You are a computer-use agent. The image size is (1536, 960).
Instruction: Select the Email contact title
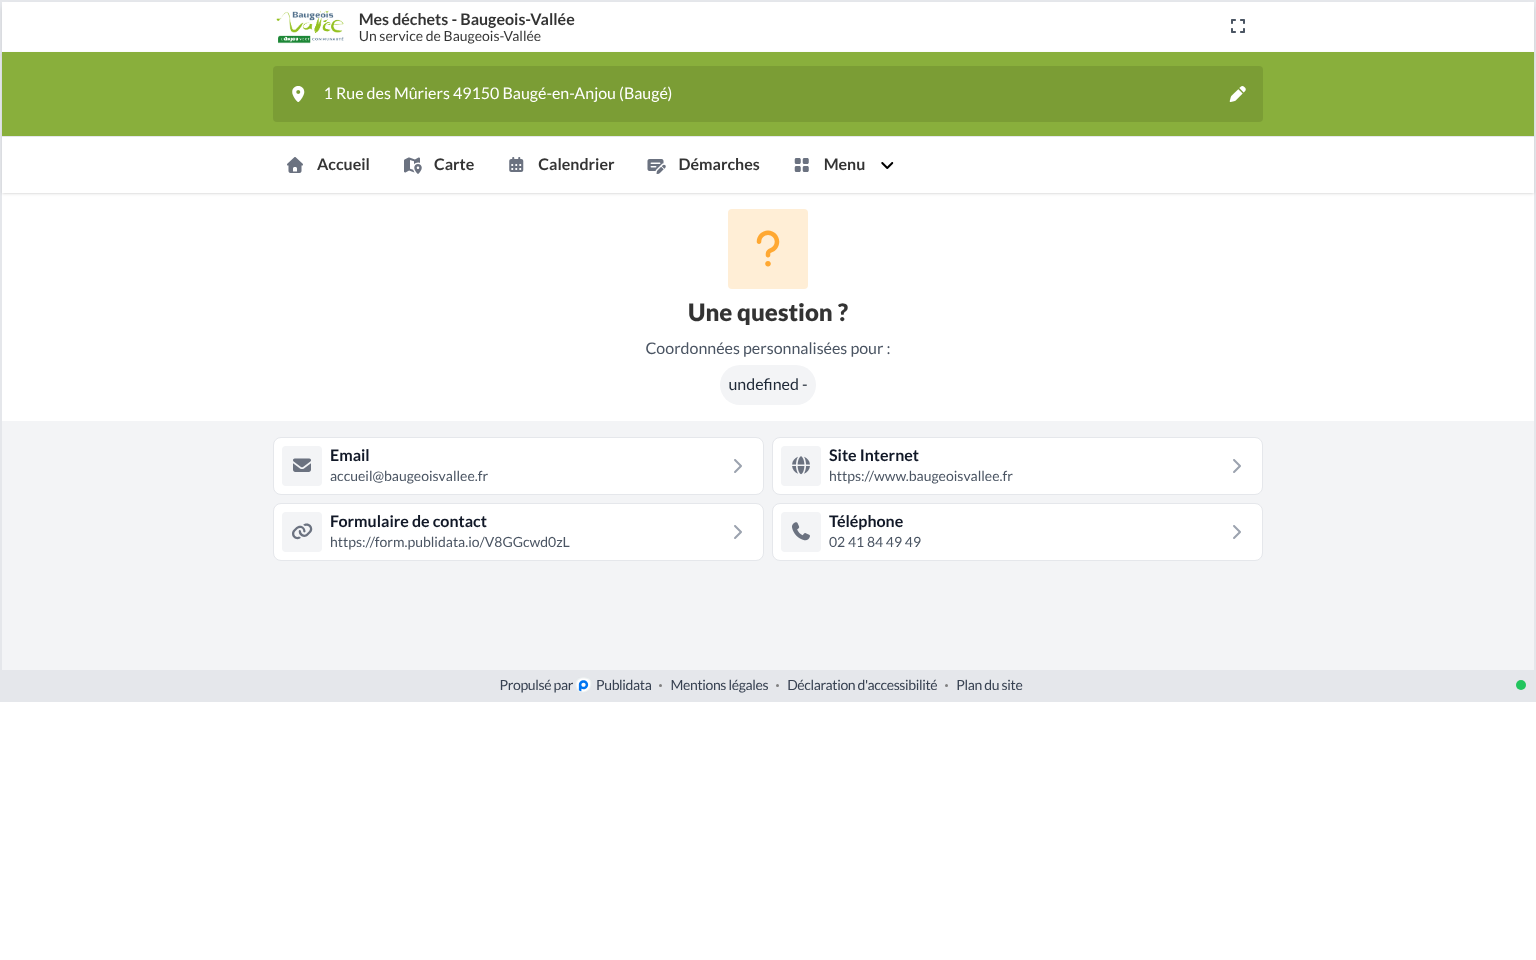350,455
